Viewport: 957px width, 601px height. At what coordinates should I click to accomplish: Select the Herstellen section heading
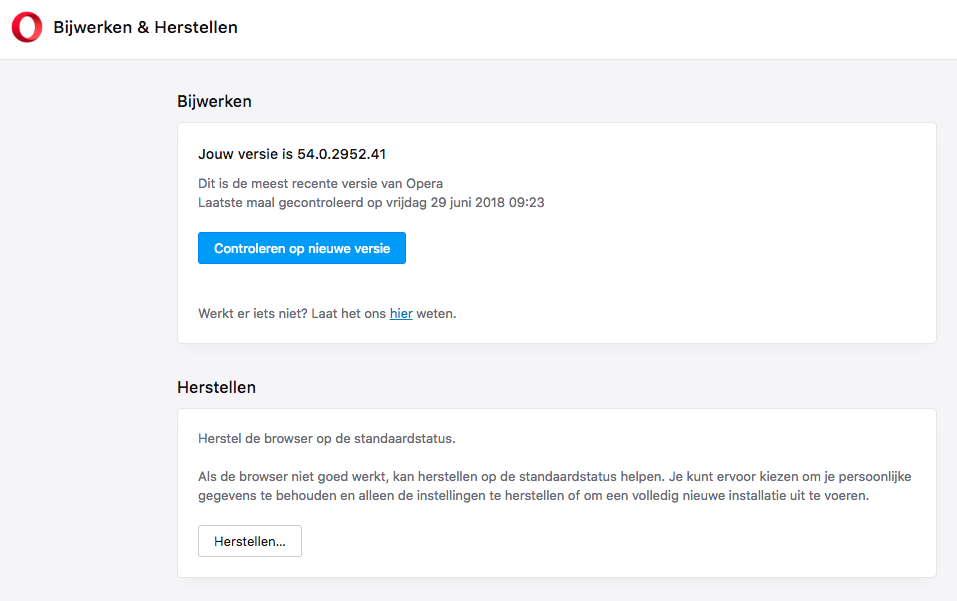pyautogui.click(x=216, y=387)
